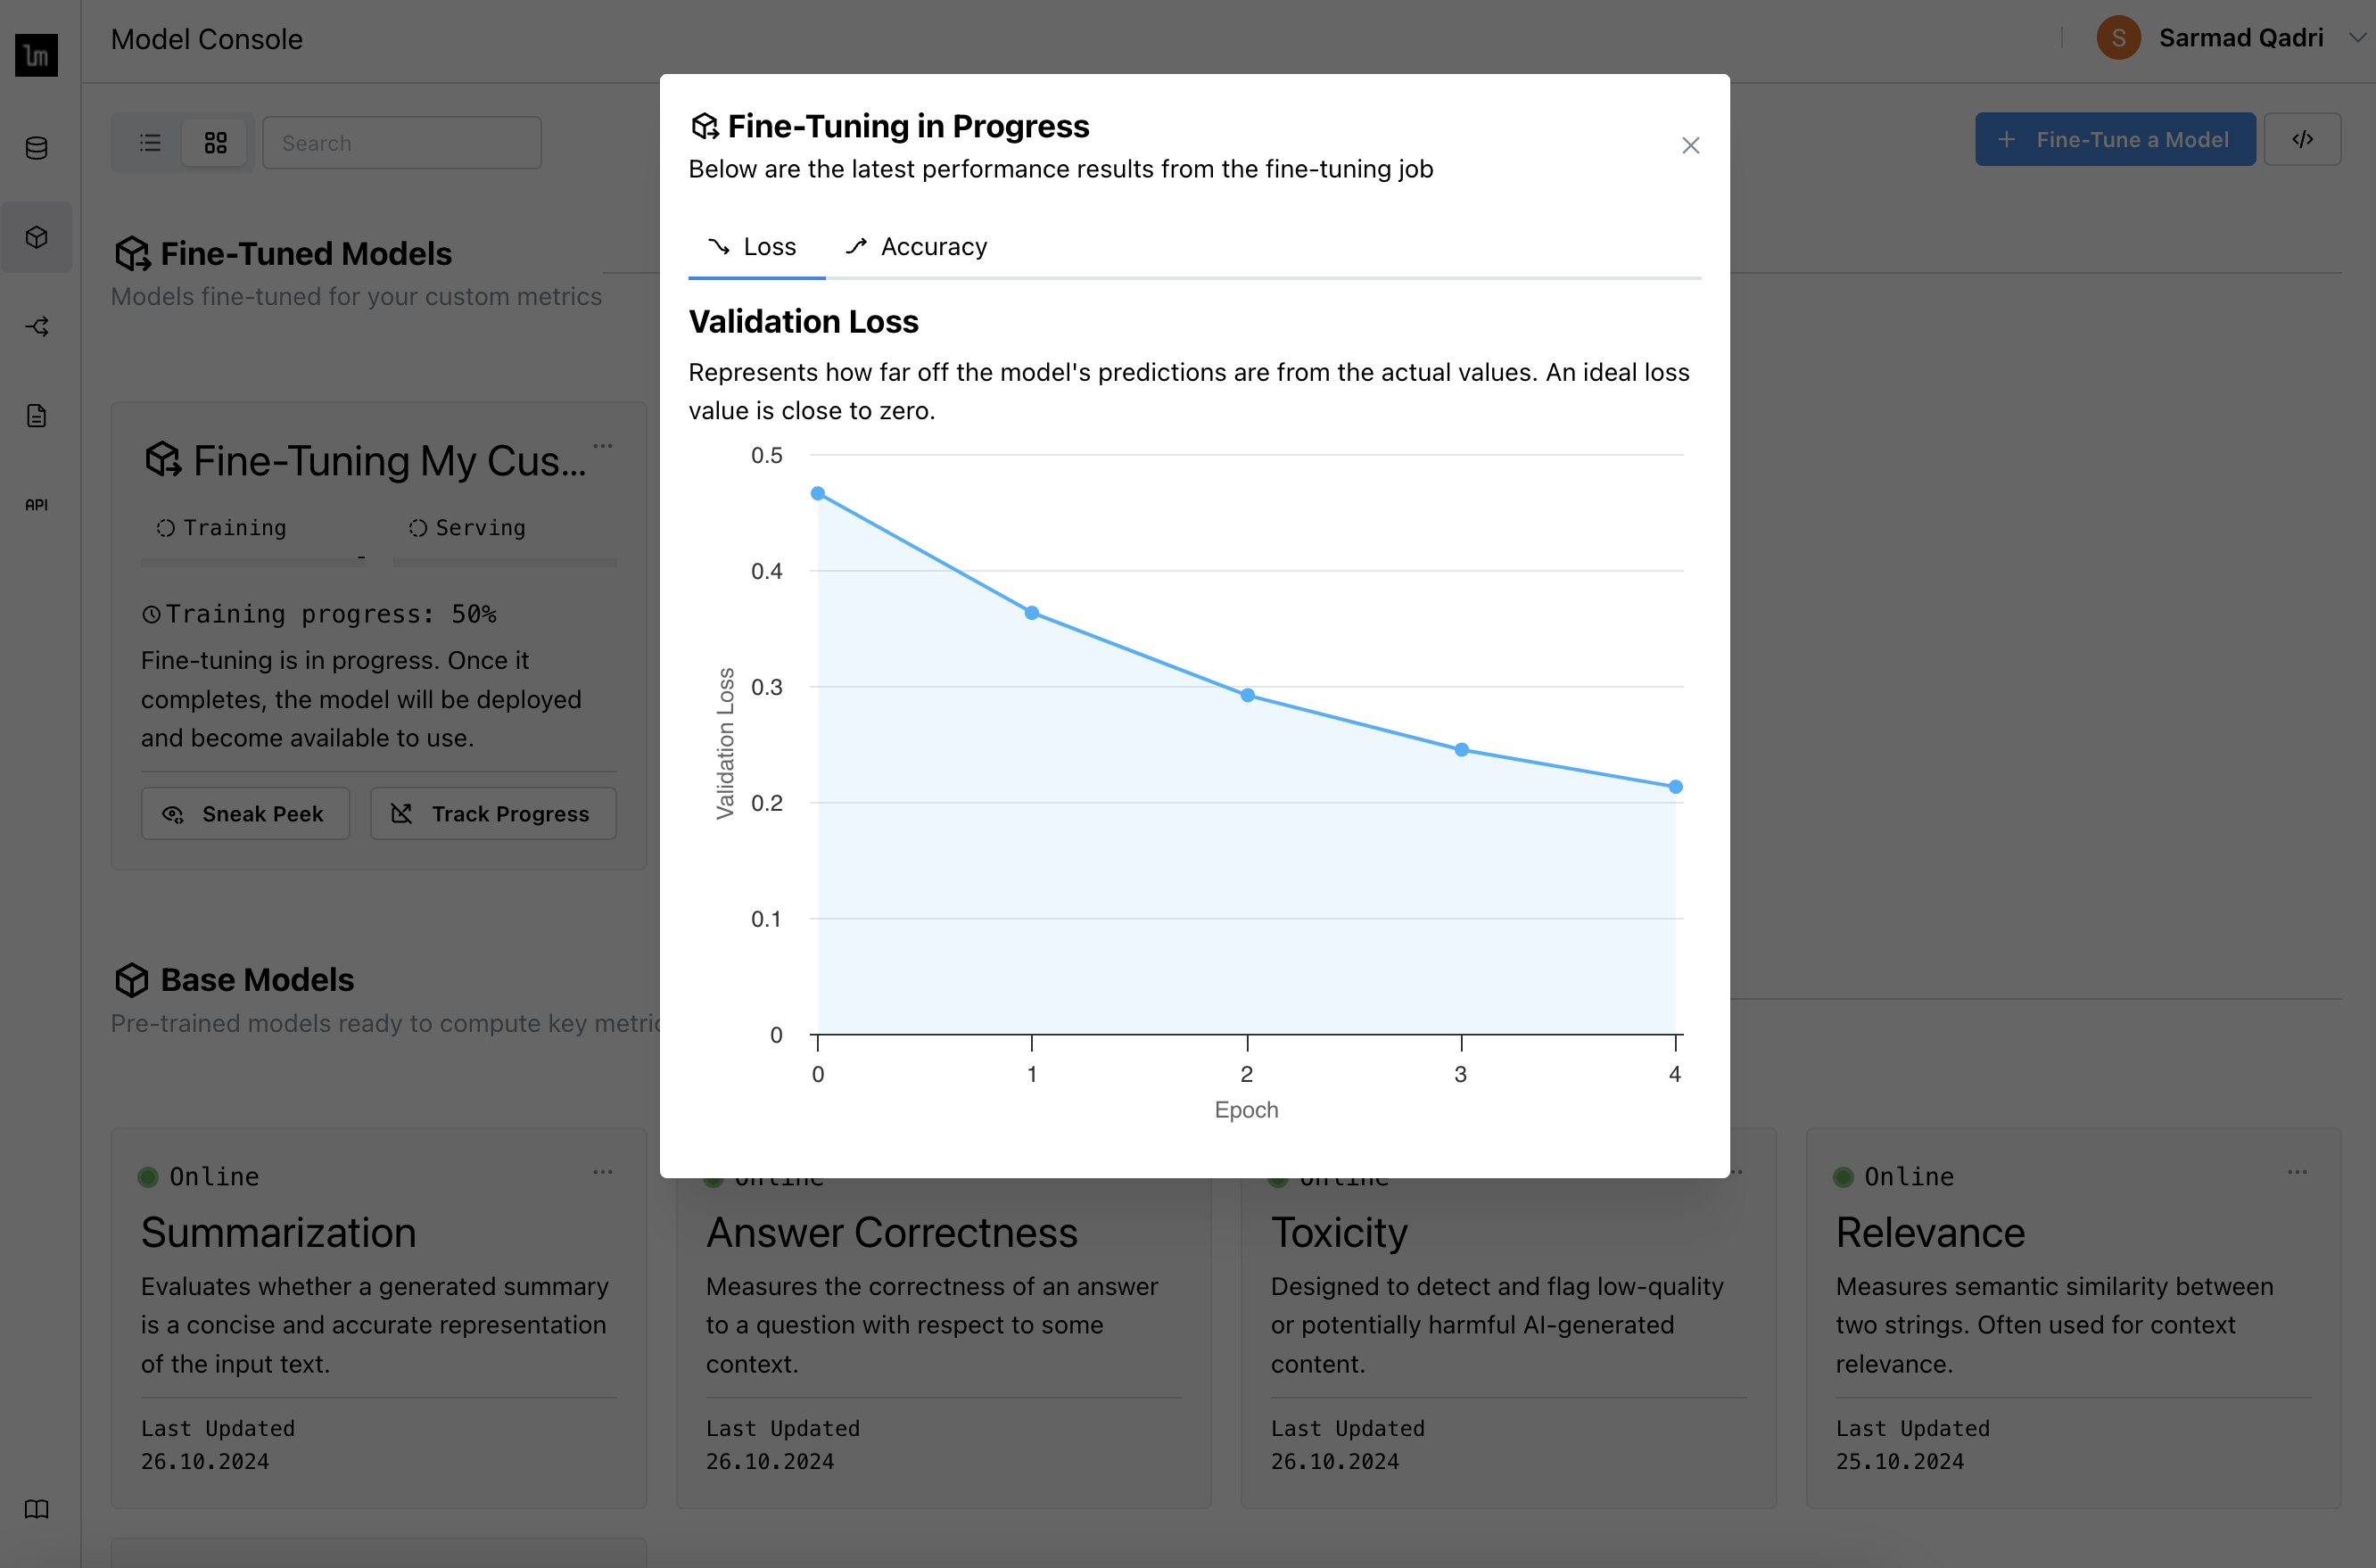Open the code snippet button

2302,139
